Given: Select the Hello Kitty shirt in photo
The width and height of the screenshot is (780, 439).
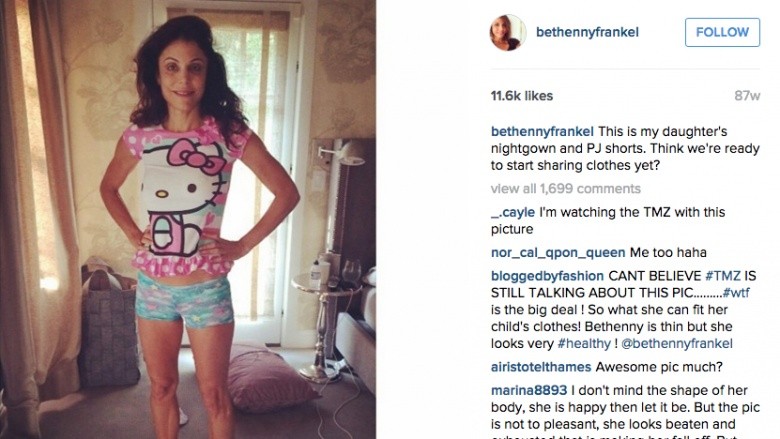Looking at the screenshot, I should (184, 197).
